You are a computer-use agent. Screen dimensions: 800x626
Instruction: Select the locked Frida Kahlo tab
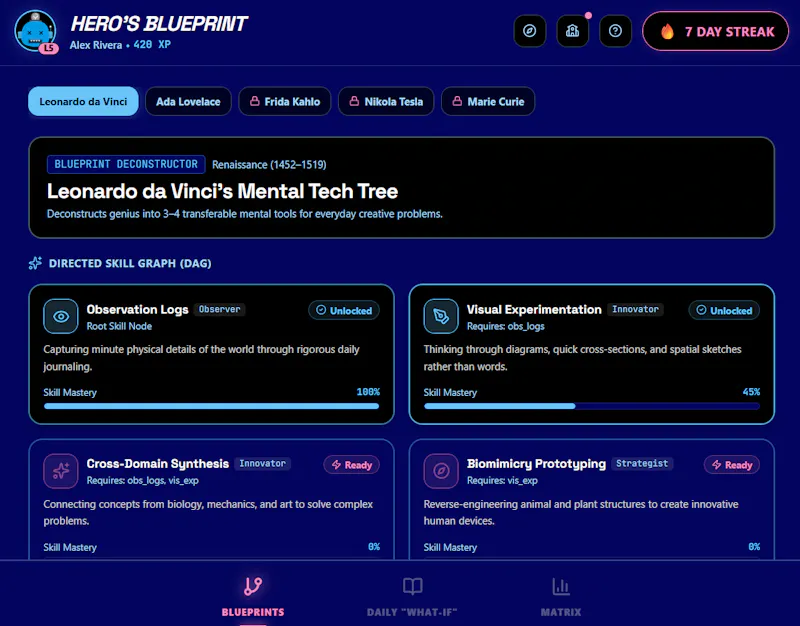285,102
